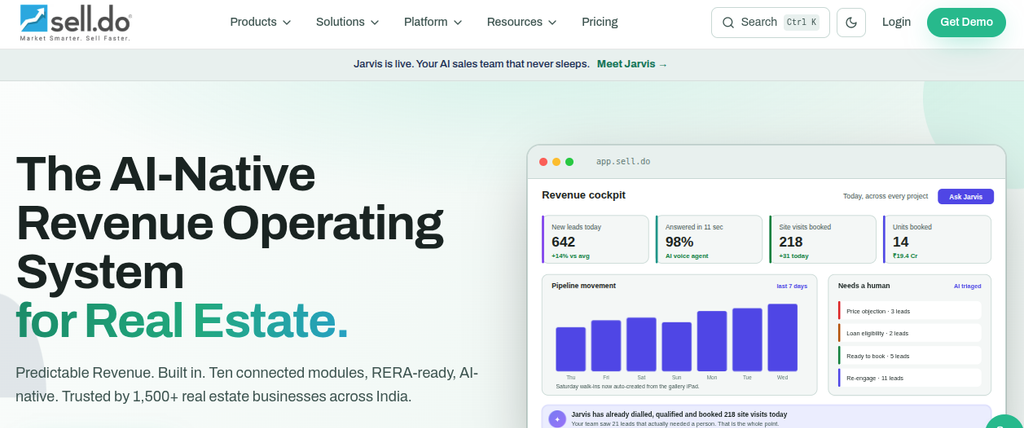
Task: Expand the Solutions menu
Action: click(x=347, y=22)
